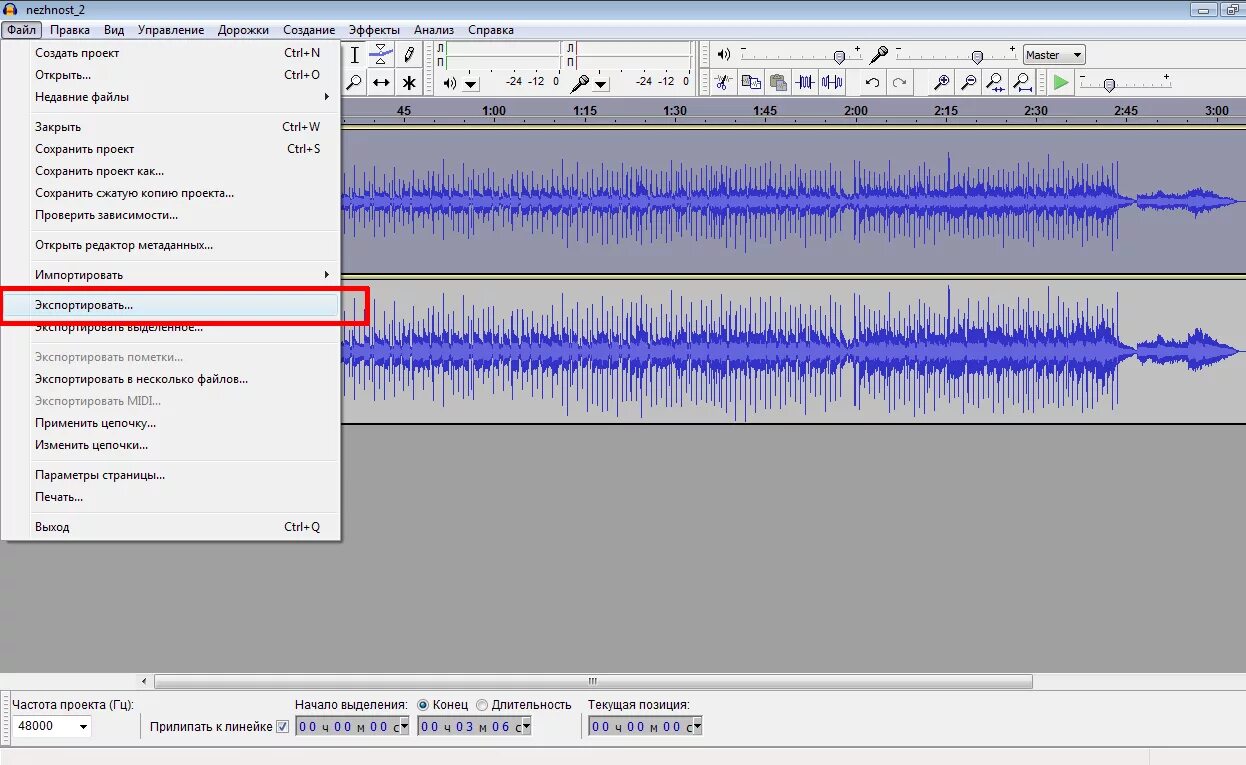This screenshot has height=765, width=1246.
Task: Click the Trim audio icon
Action: (805, 82)
